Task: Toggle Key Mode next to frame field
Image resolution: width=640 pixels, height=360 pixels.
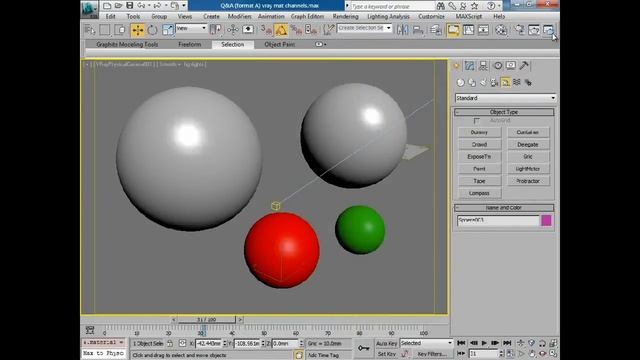Action: [461, 353]
